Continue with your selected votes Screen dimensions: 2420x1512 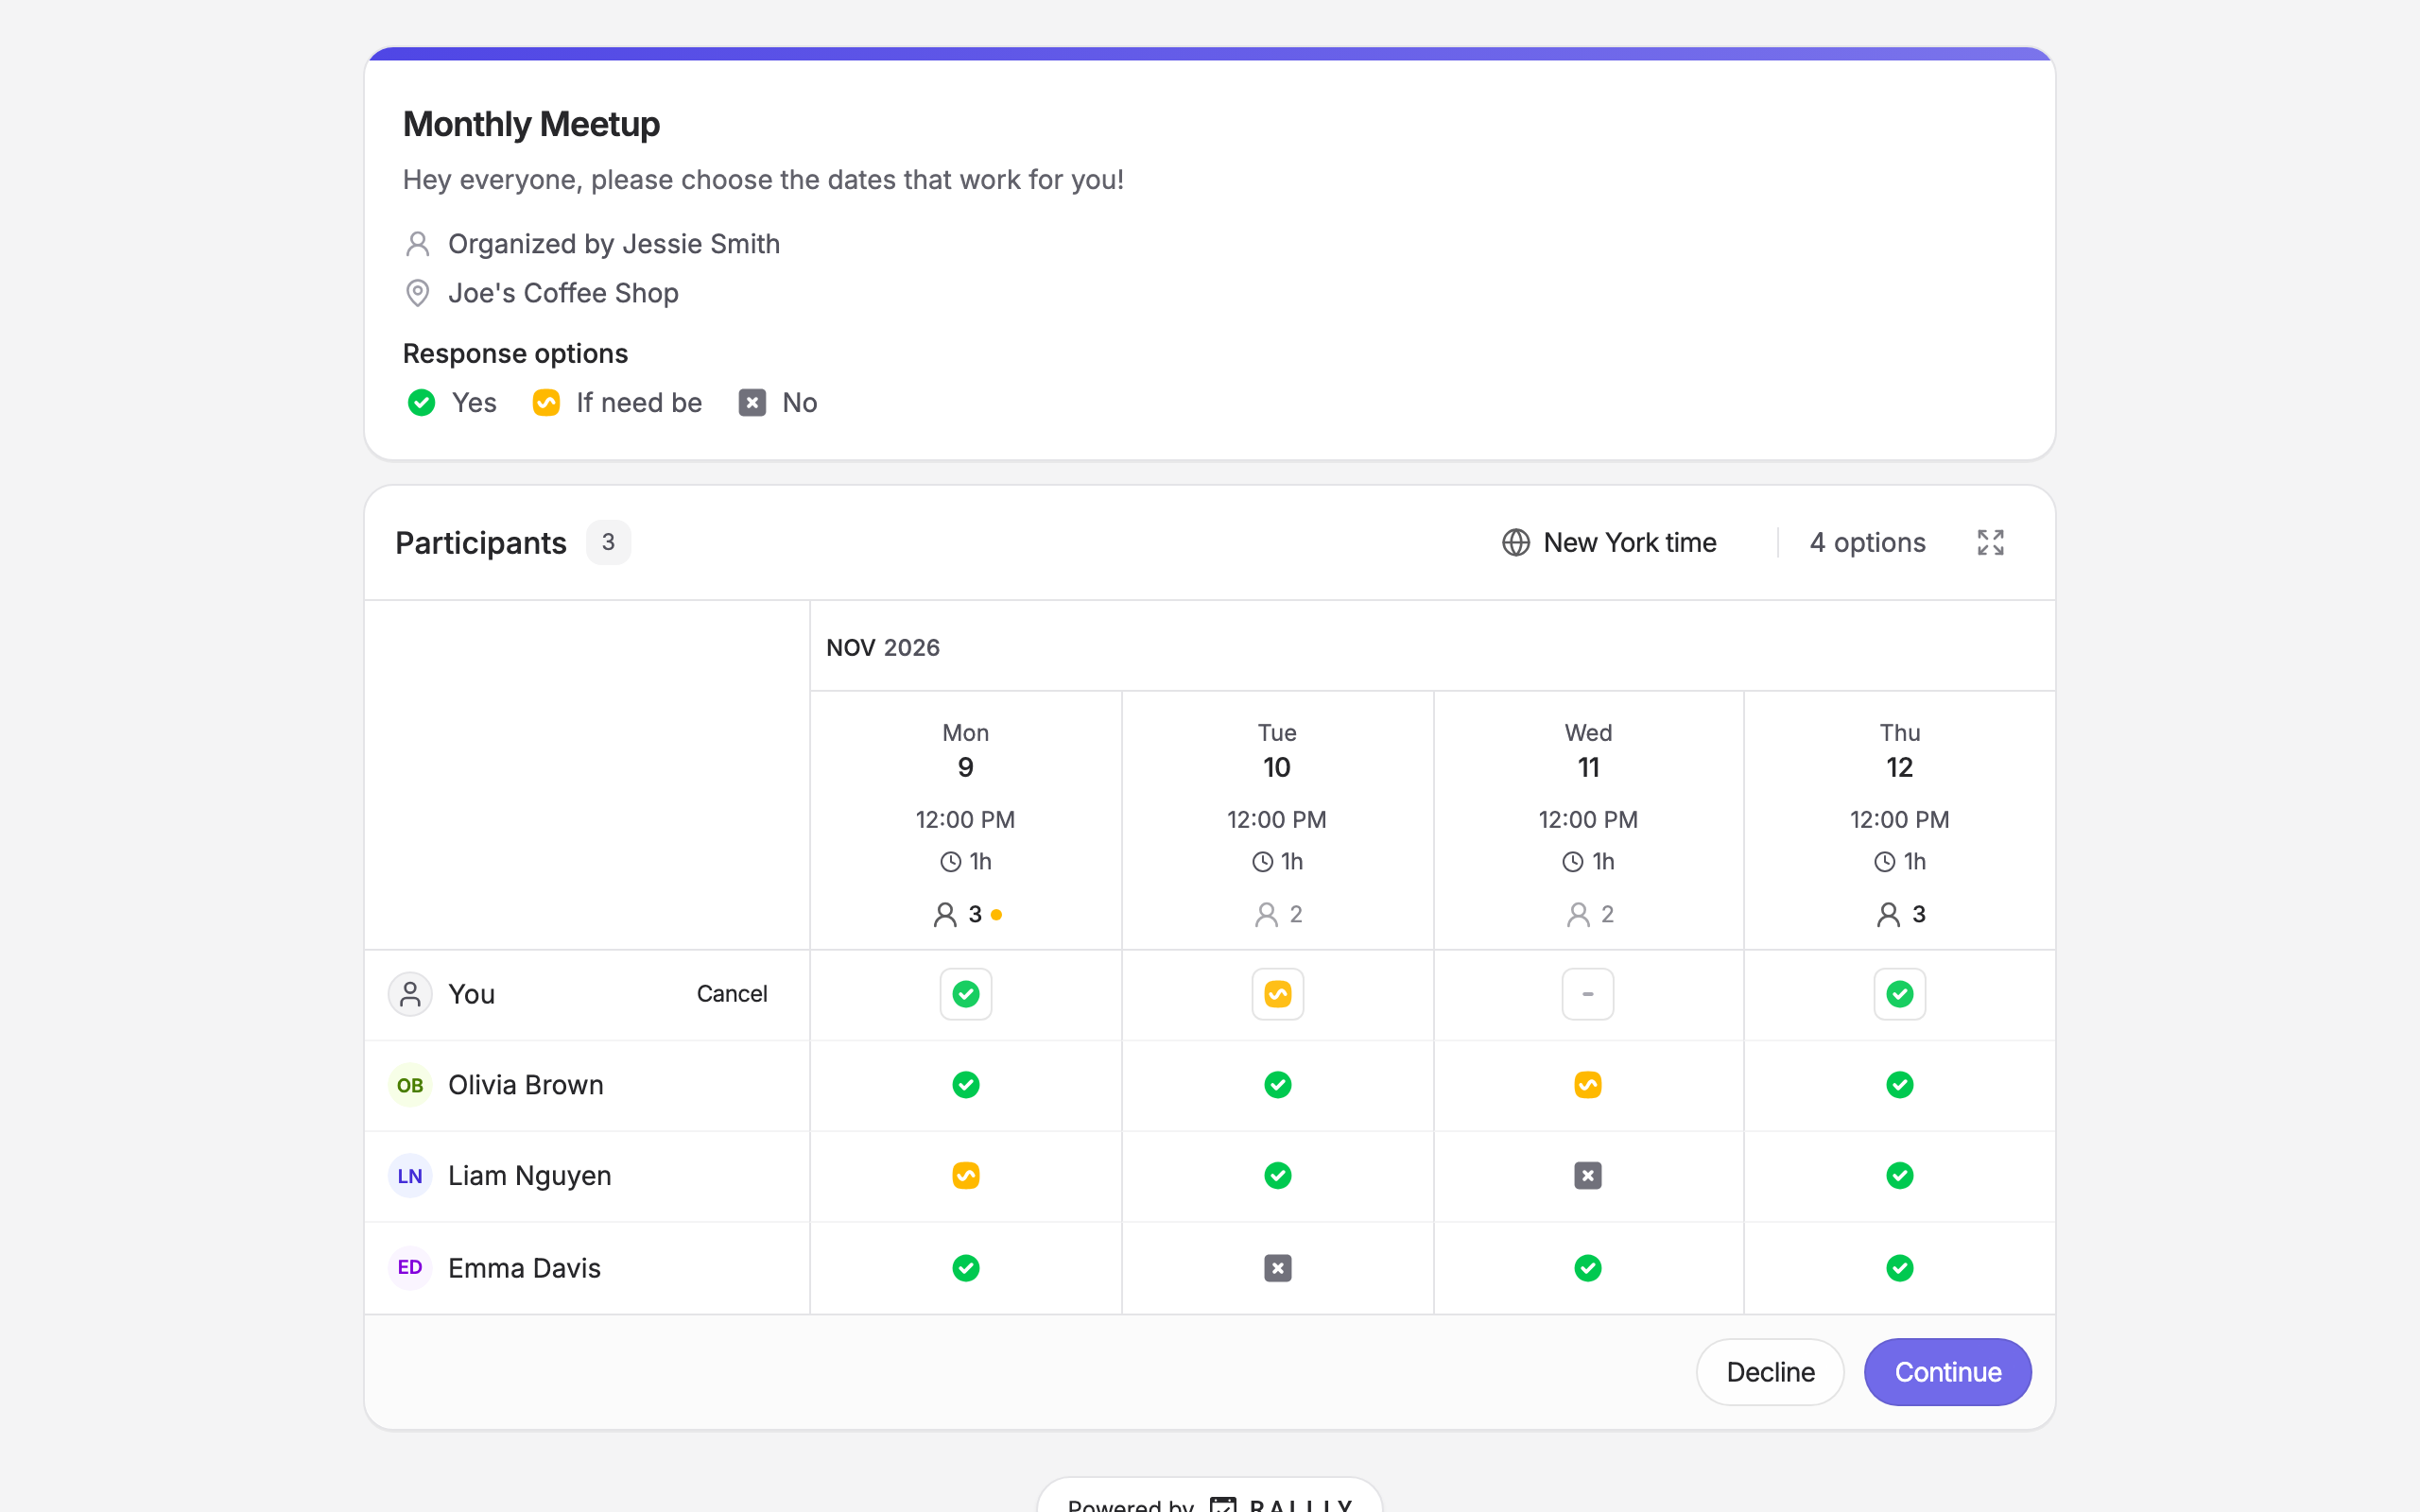point(1947,1372)
